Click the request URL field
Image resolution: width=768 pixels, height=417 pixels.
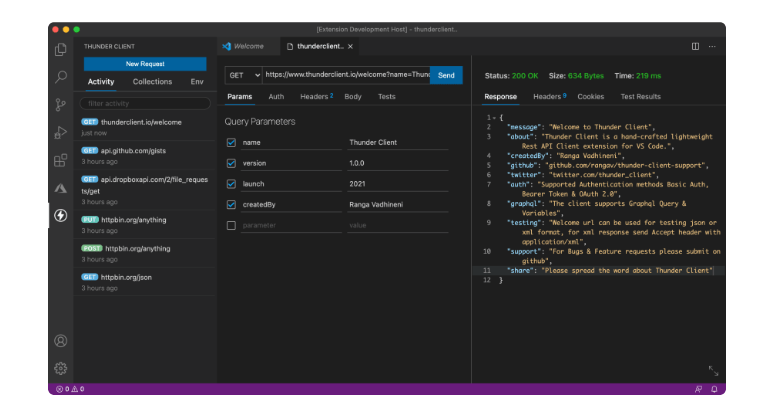pyautogui.click(x=346, y=75)
